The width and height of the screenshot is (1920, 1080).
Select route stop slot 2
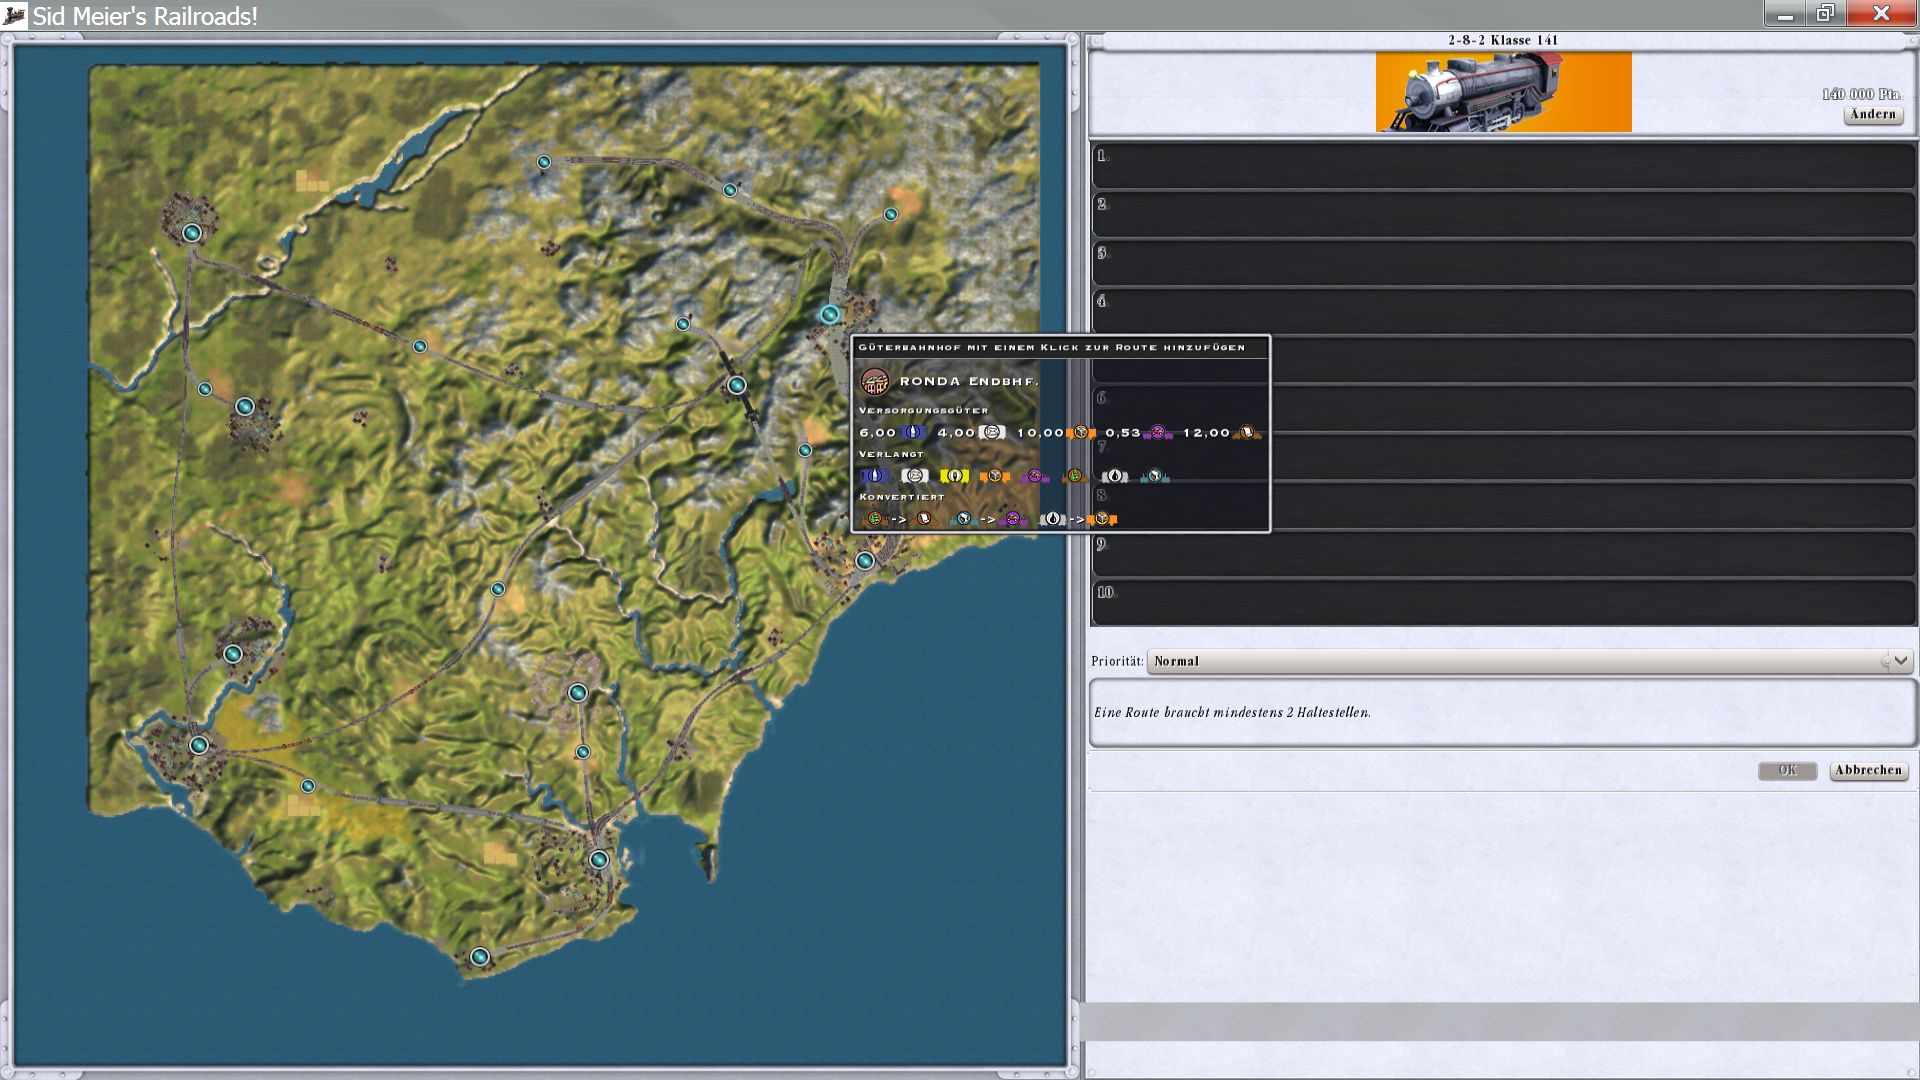click(x=1503, y=214)
